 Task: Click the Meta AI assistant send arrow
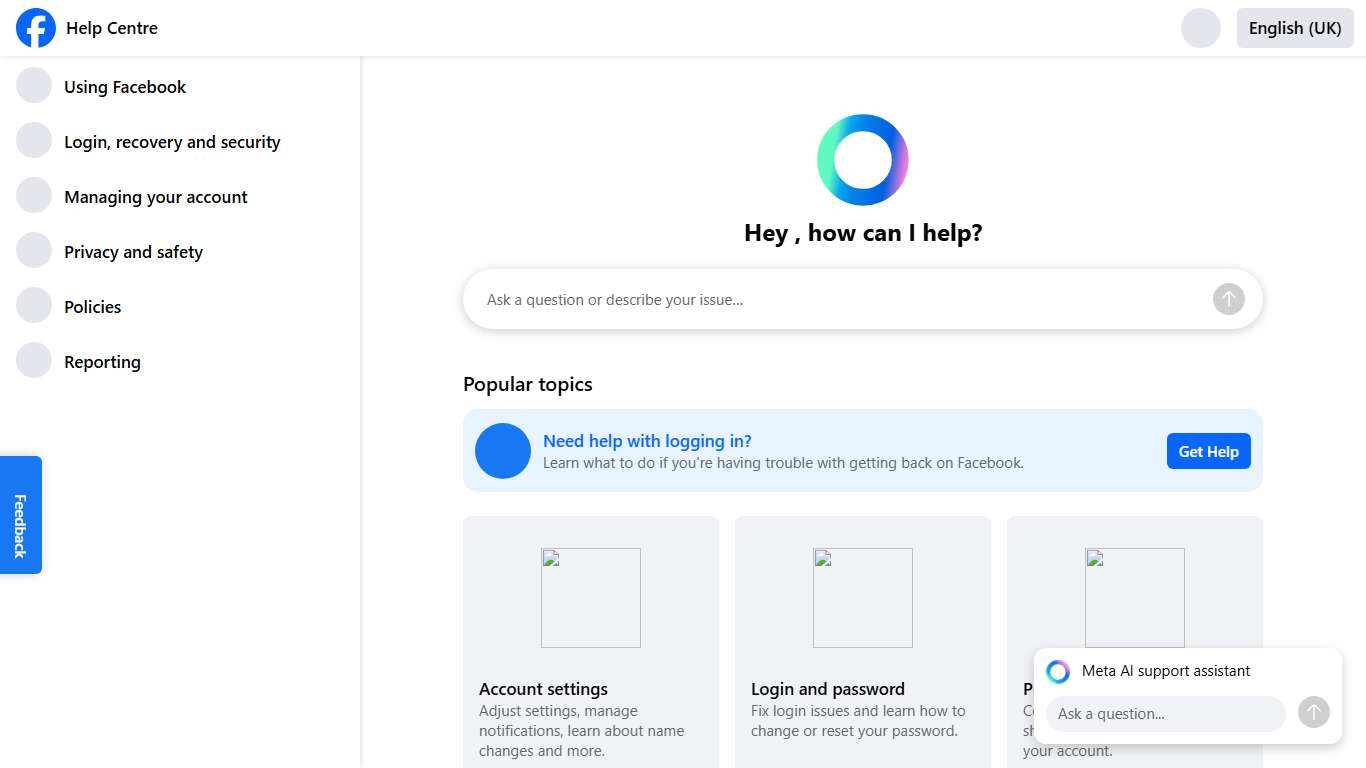click(1313, 712)
